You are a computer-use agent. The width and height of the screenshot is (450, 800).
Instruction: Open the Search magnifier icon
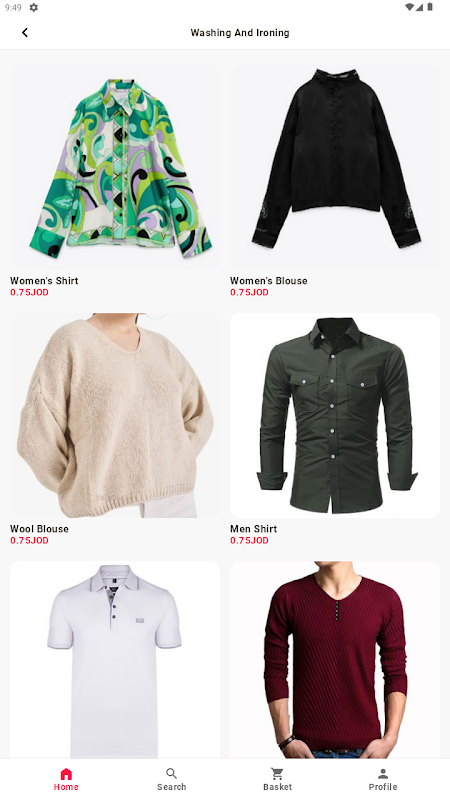[171, 773]
